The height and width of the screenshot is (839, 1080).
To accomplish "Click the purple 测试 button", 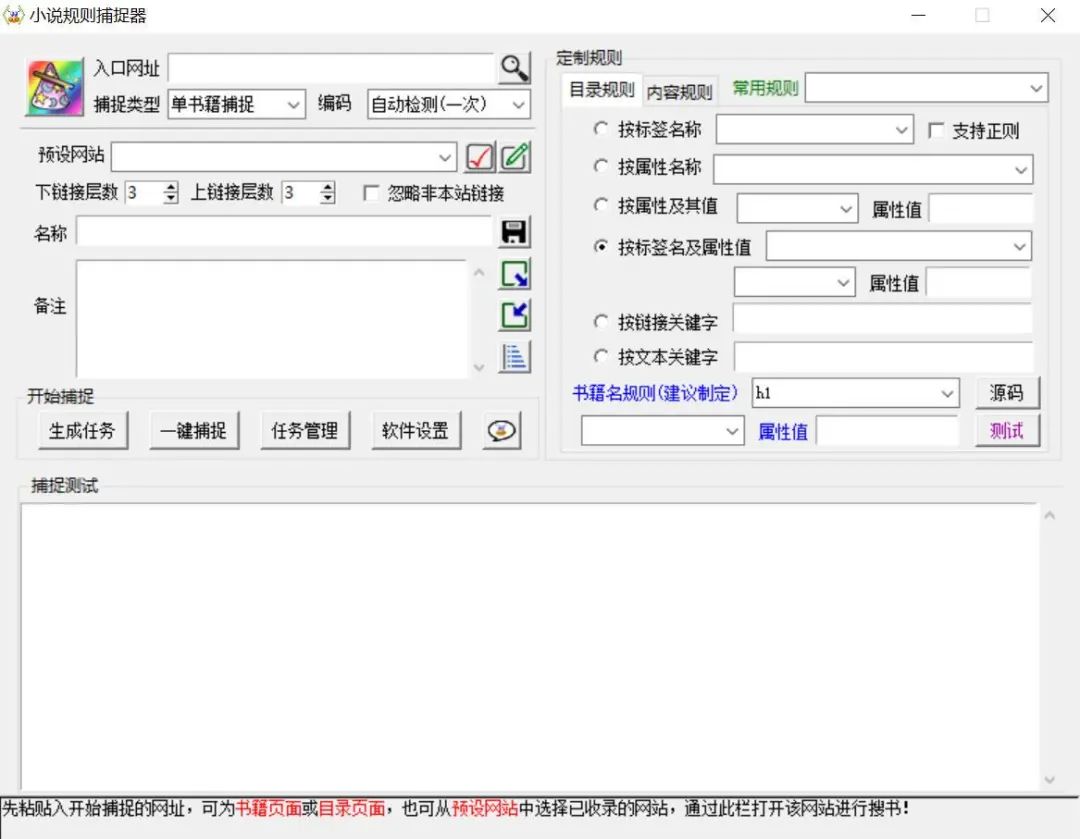I will tap(1007, 431).
